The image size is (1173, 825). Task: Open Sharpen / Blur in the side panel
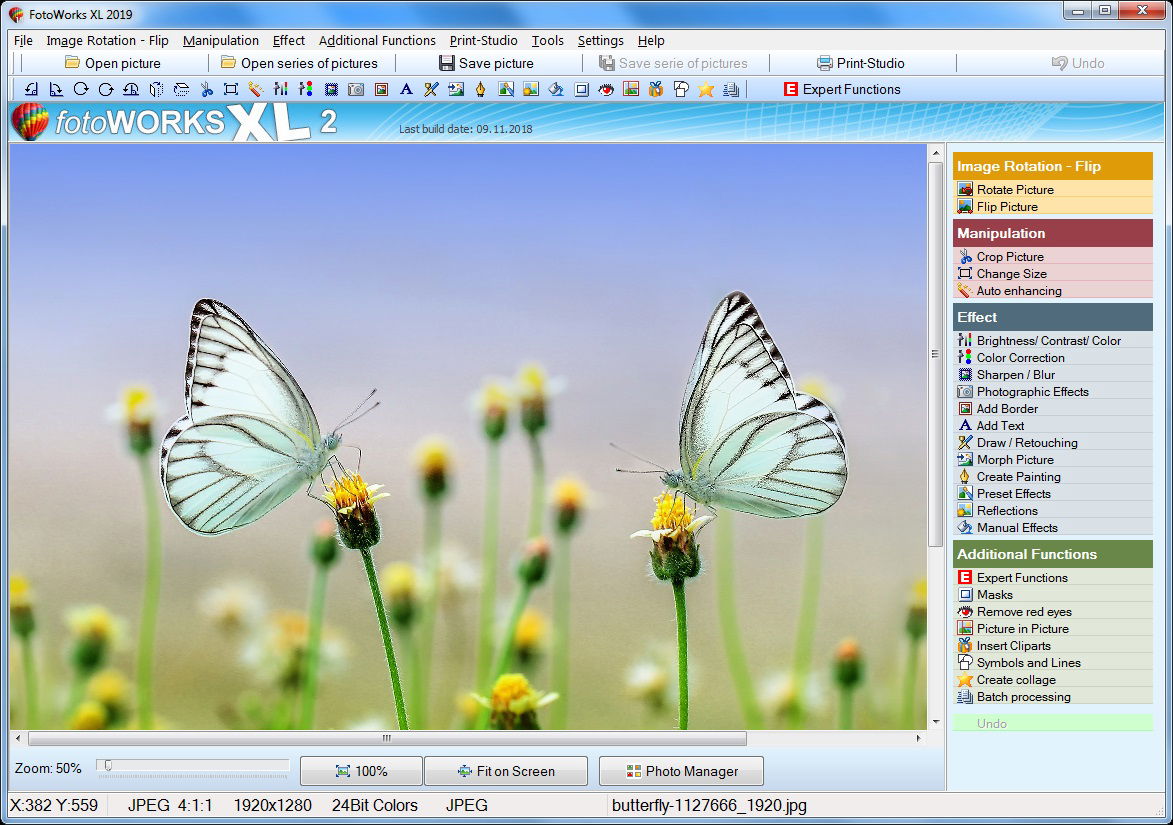1053,375
